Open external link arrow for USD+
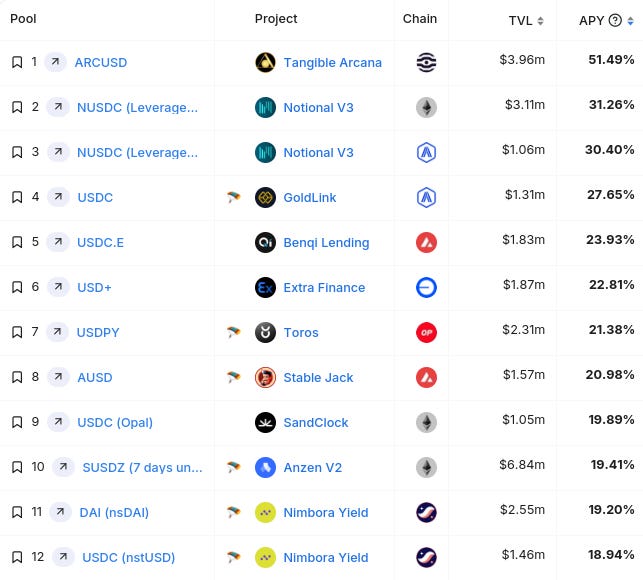 (58, 287)
